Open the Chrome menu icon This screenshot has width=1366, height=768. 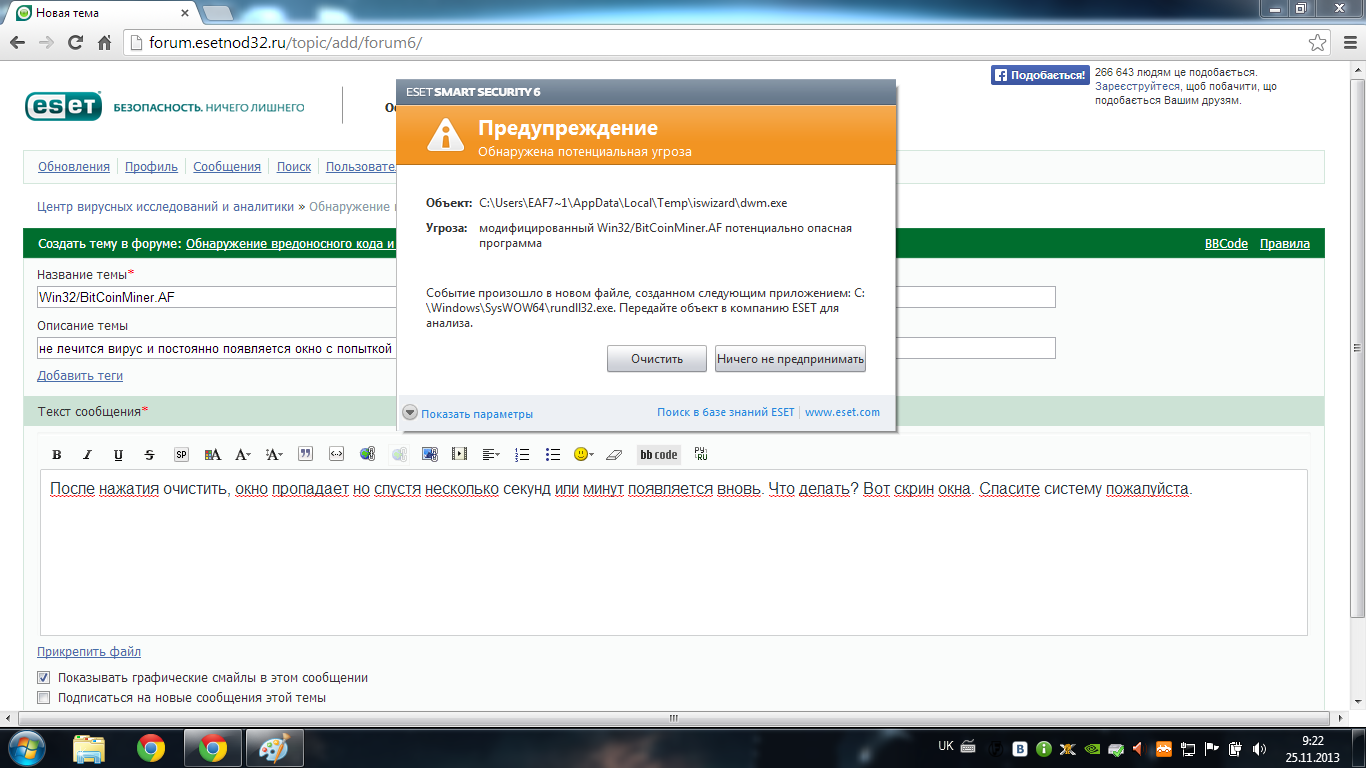(x=1348, y=43)
